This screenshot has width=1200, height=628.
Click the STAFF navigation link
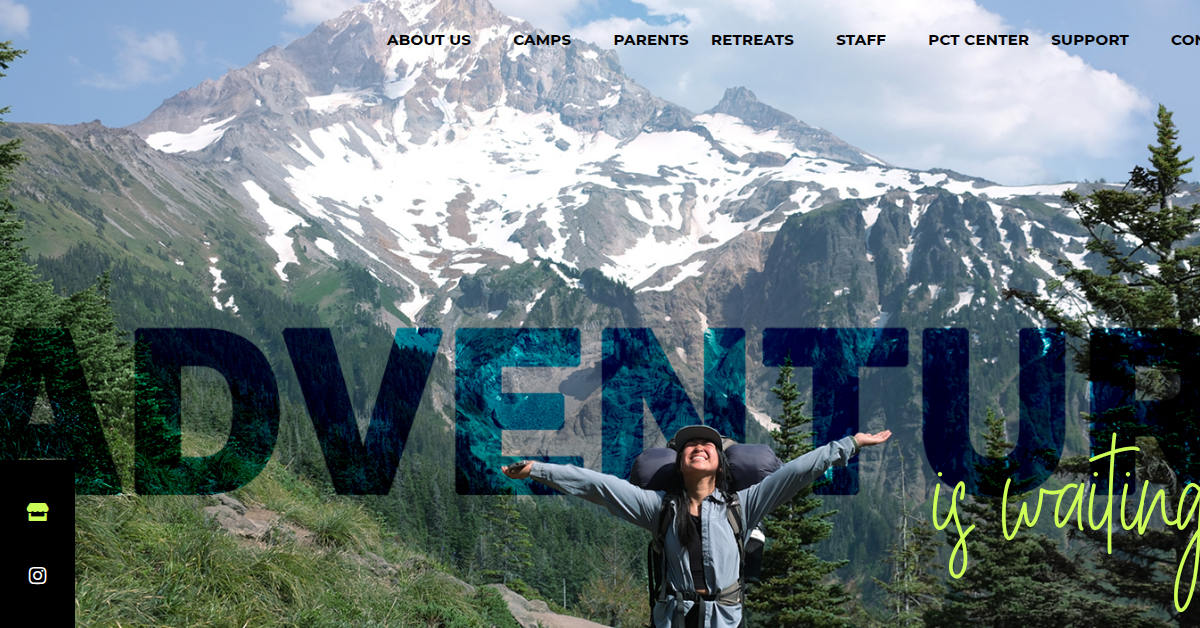click(861, 40)
